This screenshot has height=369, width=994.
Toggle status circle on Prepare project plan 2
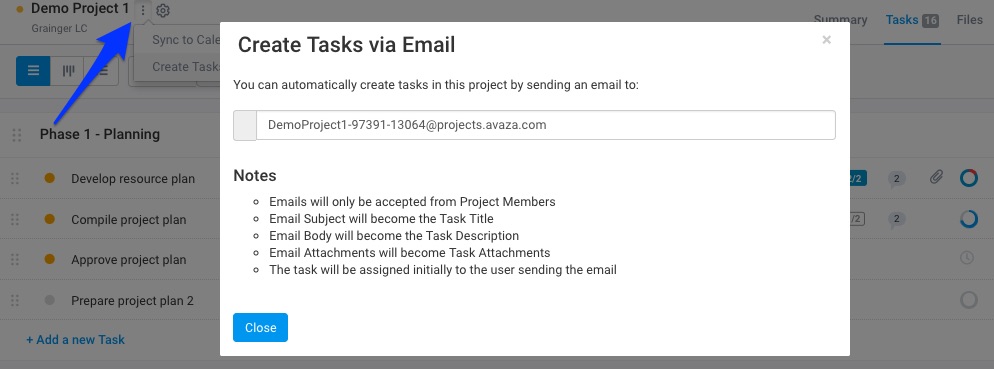point(969,299)
